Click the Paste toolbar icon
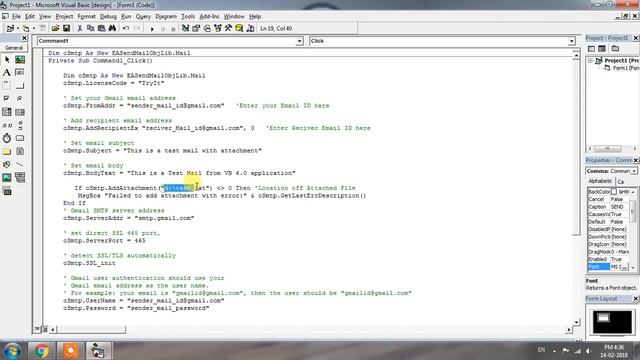 pos(101,28)
